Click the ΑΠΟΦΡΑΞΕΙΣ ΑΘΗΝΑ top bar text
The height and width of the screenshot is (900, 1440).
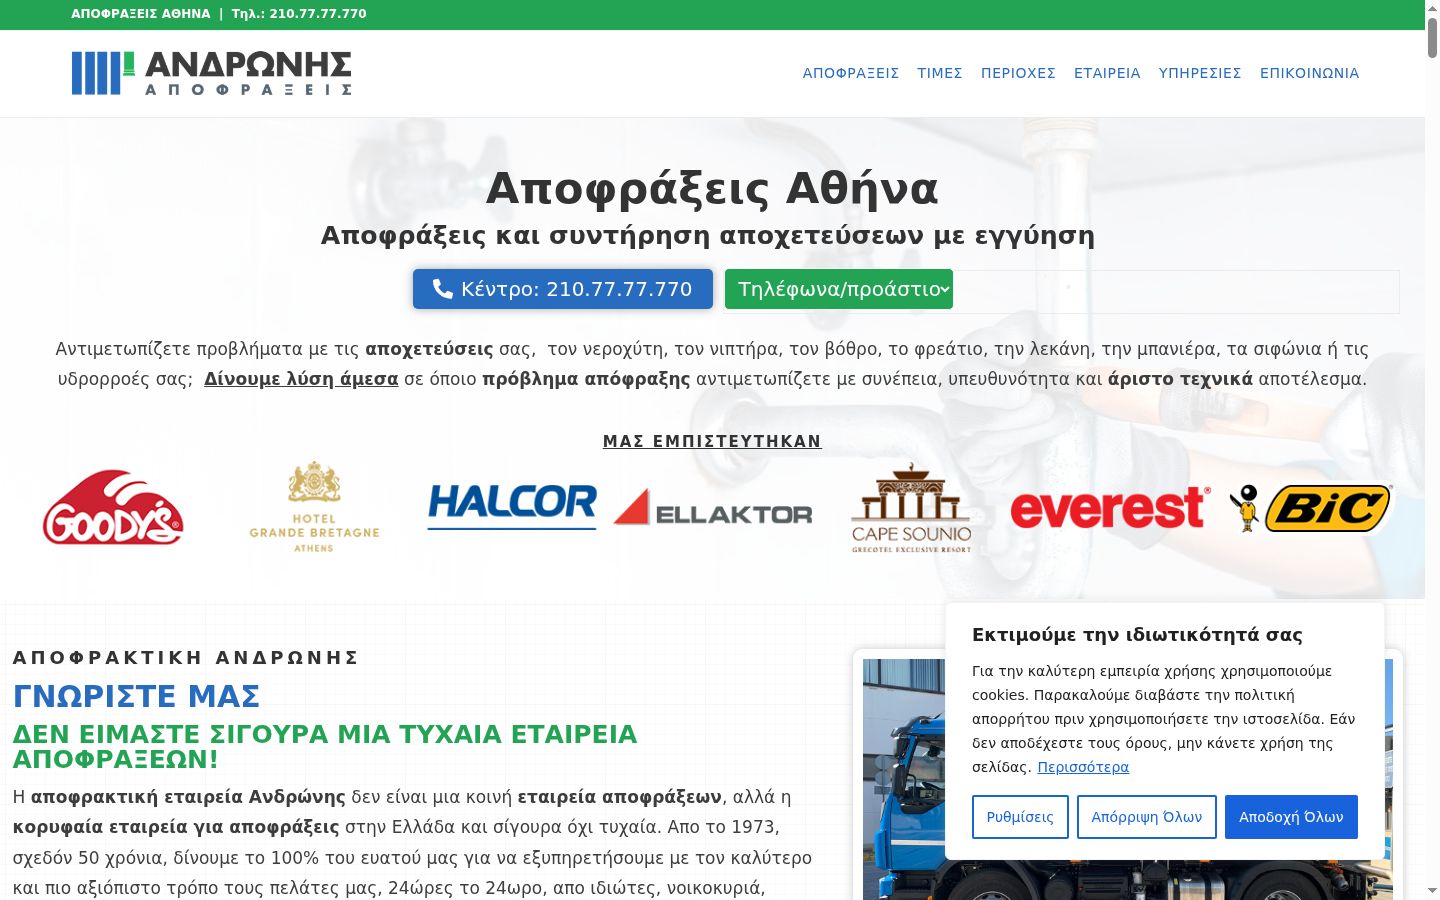point(141,14)
